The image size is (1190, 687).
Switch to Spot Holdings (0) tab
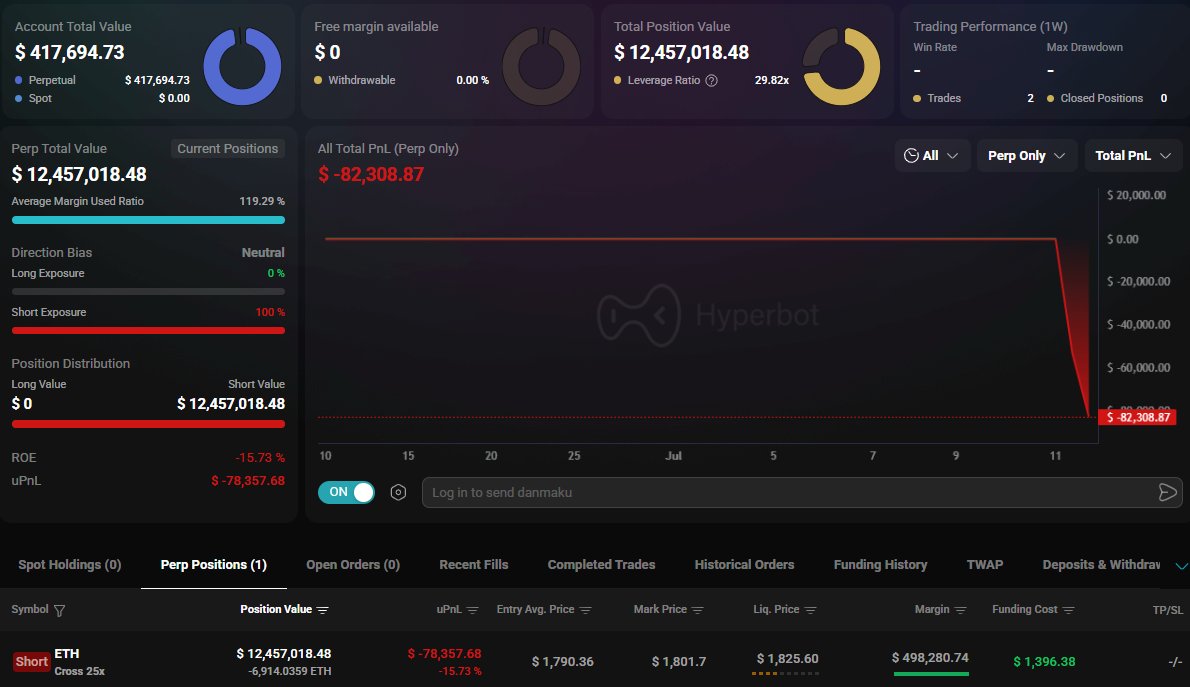70,565
